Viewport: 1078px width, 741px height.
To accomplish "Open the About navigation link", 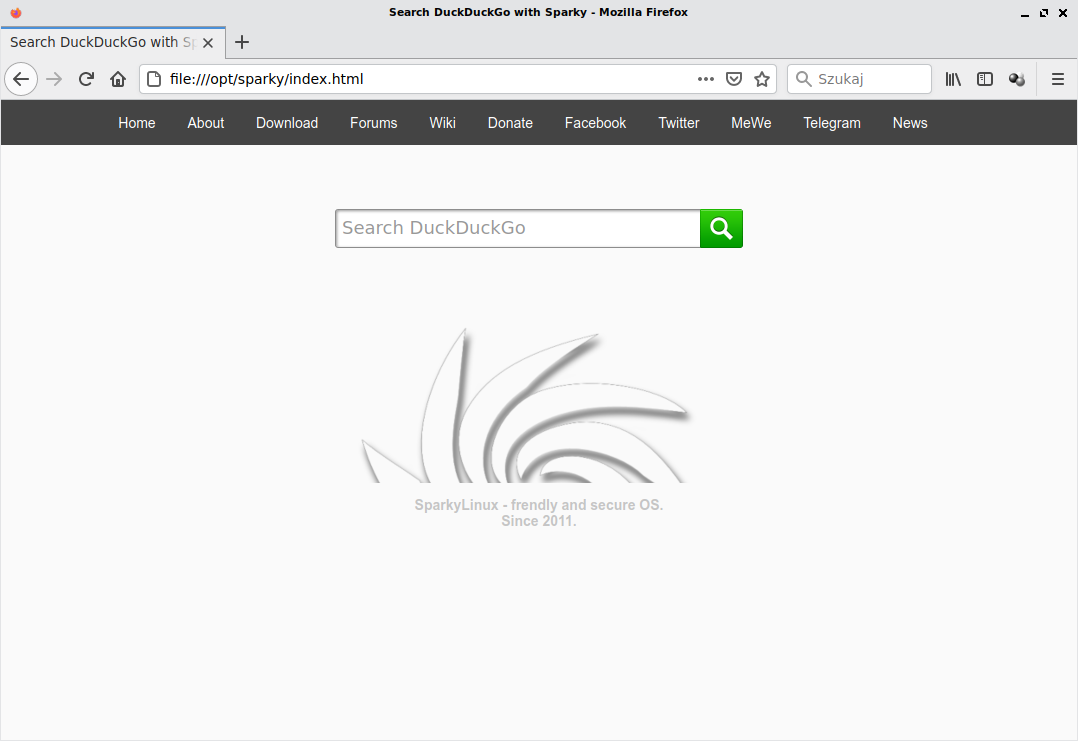I will pyautogui.click(x=206, y=123).
